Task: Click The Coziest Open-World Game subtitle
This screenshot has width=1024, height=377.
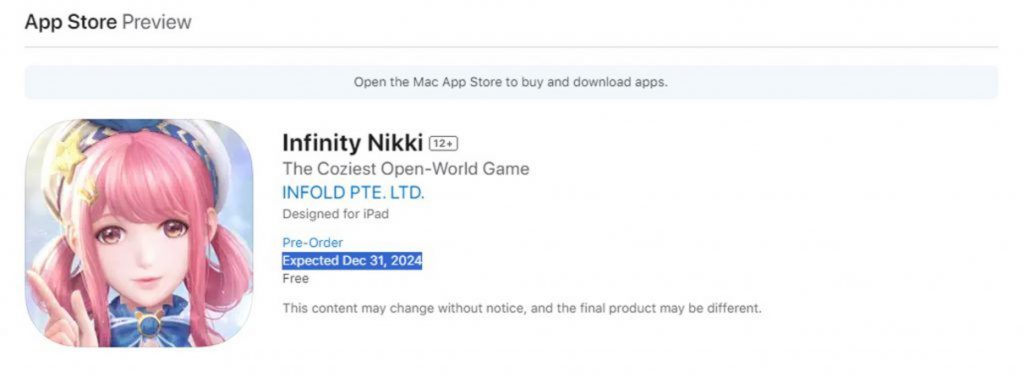Action: click(x=406, y=169)
